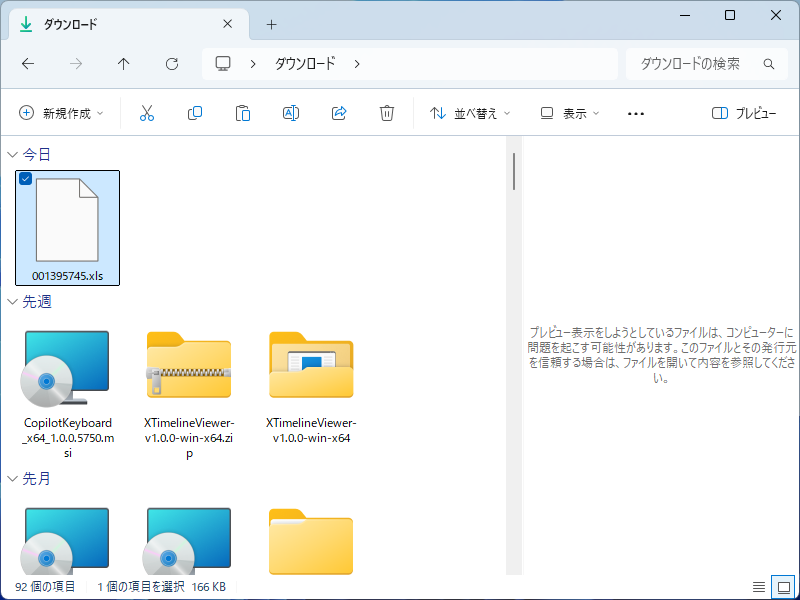The width and height of the screenshot is (800, 600).
Task: Click the back navigation arrow
Action: tap(28, 63)
